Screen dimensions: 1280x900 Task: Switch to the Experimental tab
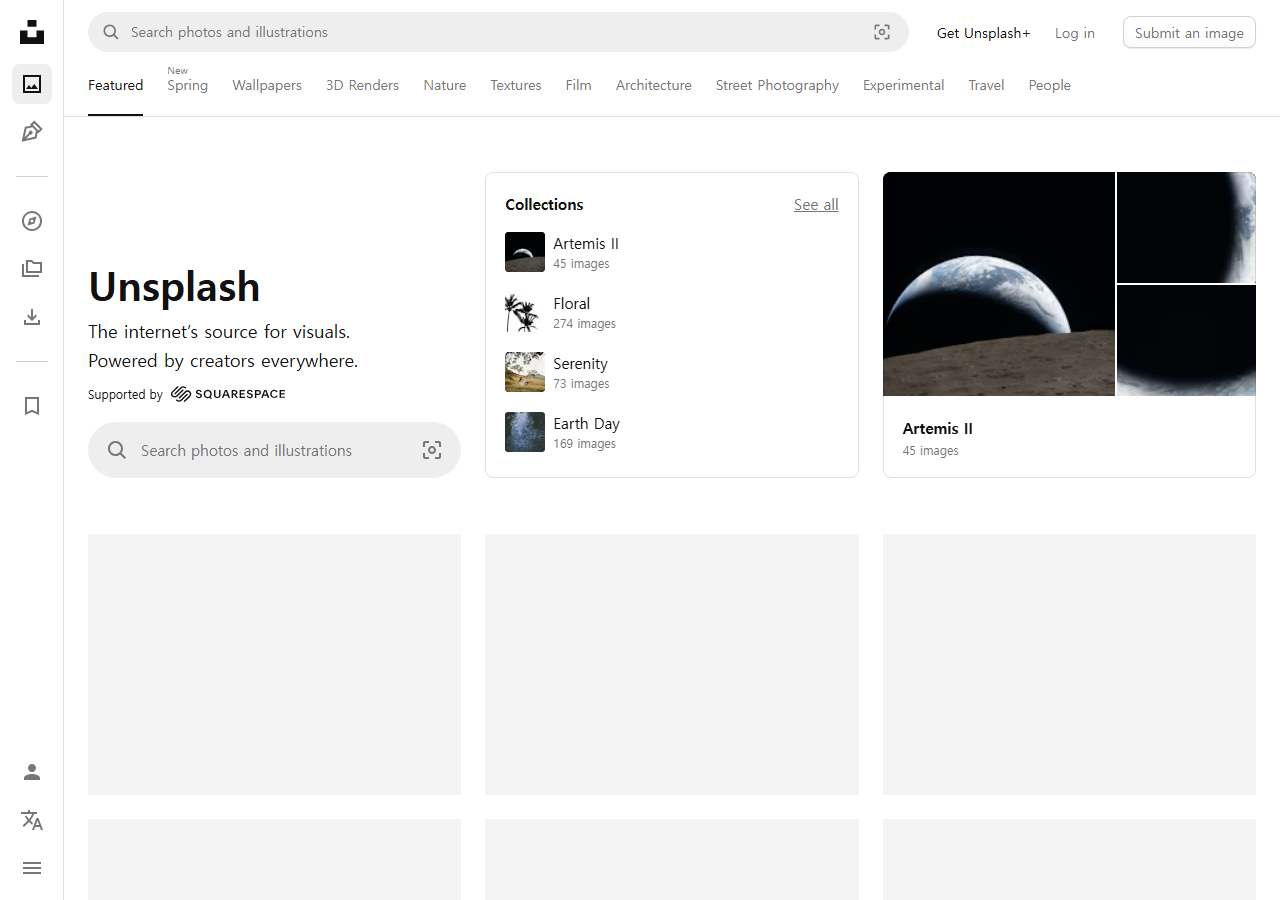tap(903, 85)
